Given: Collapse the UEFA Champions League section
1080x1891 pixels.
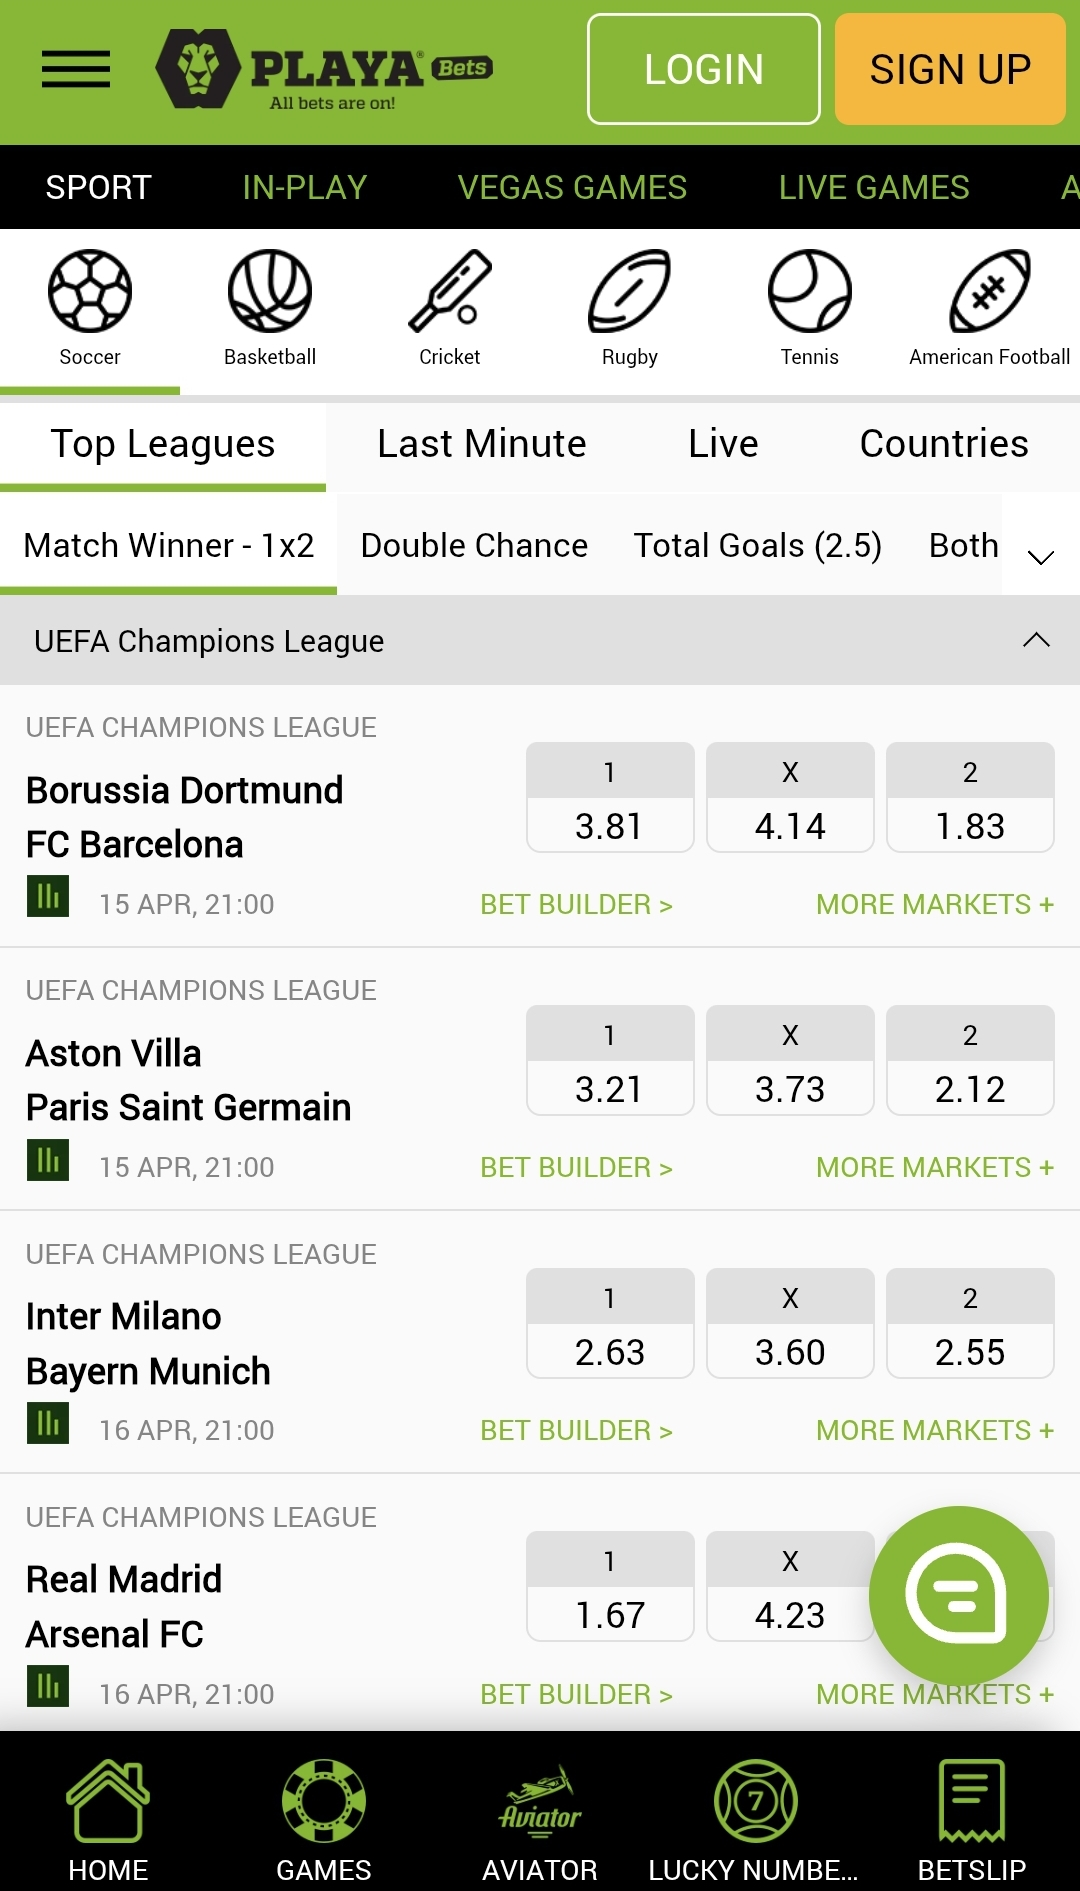Looking at the screenshot, I should [1036, 640].
